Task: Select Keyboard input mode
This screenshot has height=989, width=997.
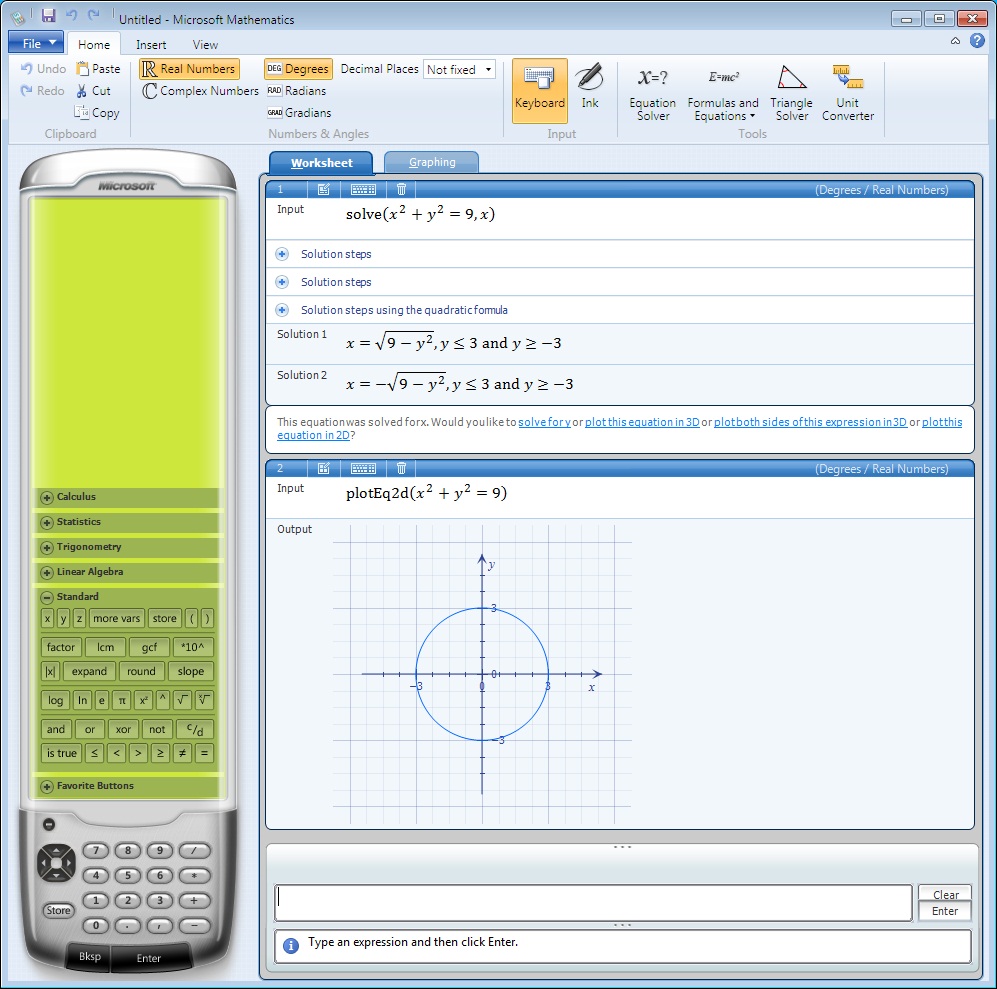Action: pyautogui.click(x=539, y=91)
